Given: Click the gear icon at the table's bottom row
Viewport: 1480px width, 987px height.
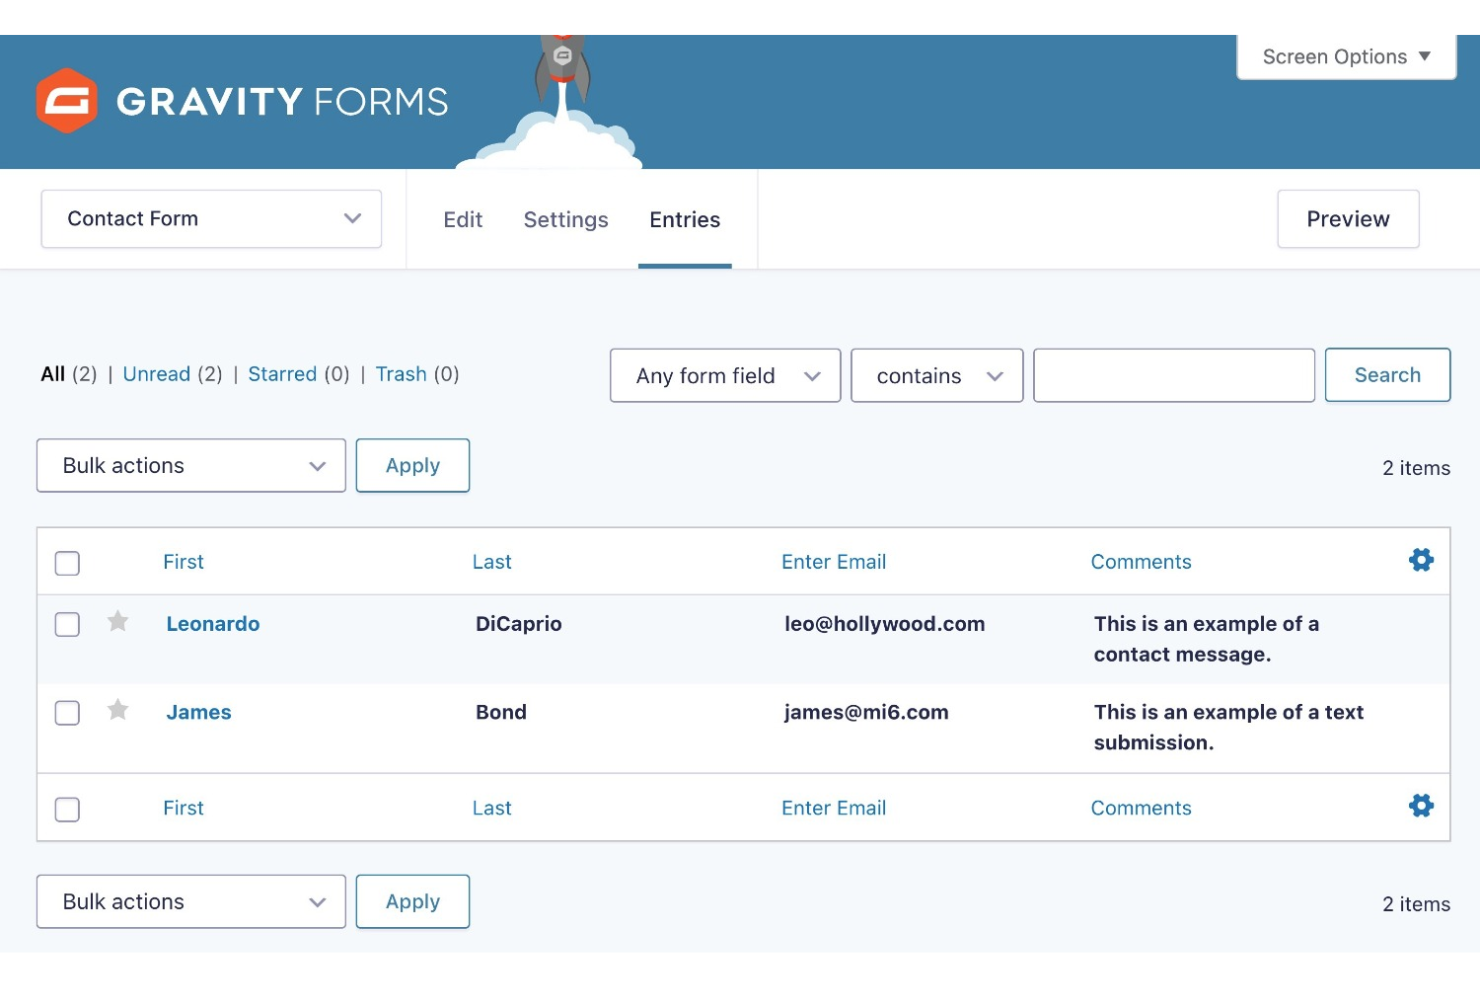Looking at the screenshot, I should tap(1420, 805).
